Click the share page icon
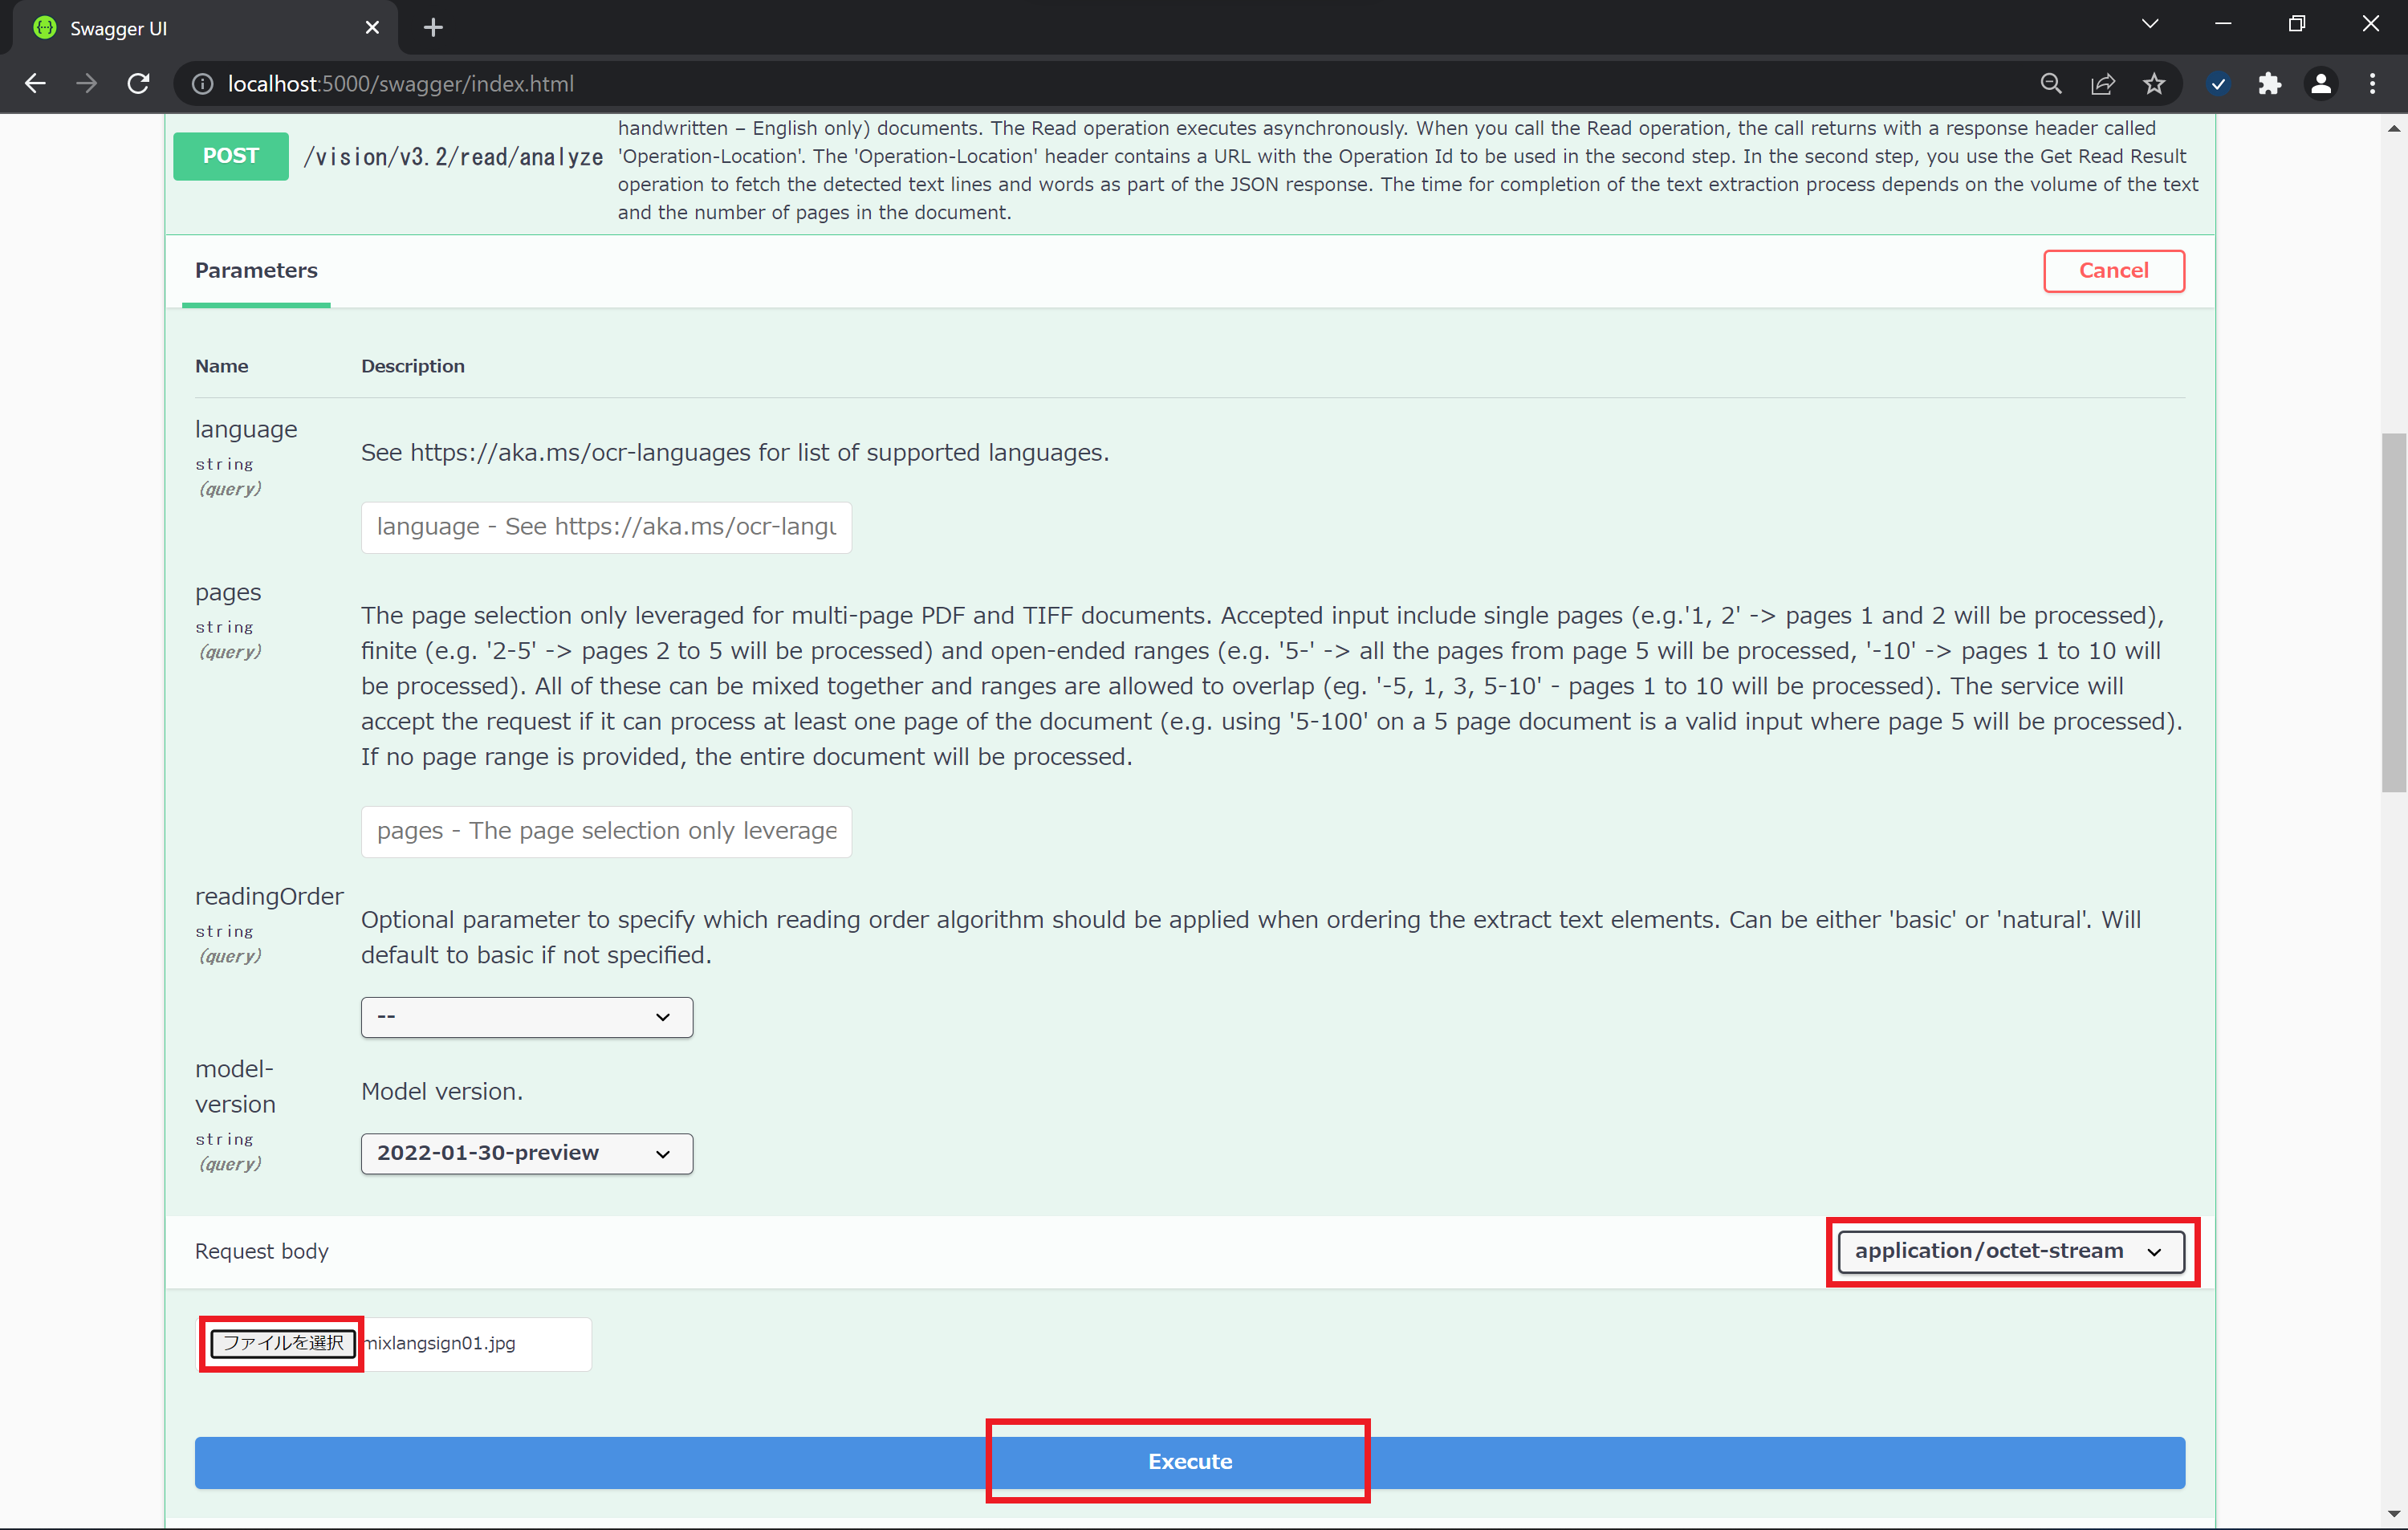Viewport: 2408px width, 1530px height. coord(2102,84)
